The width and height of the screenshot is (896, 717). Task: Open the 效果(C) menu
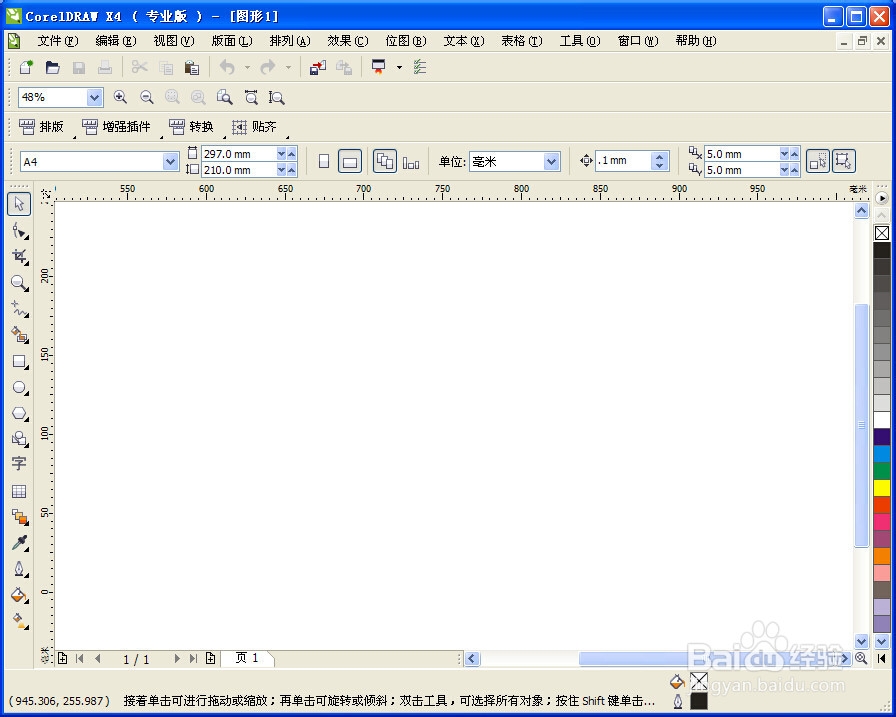click(x=347, y=41)
